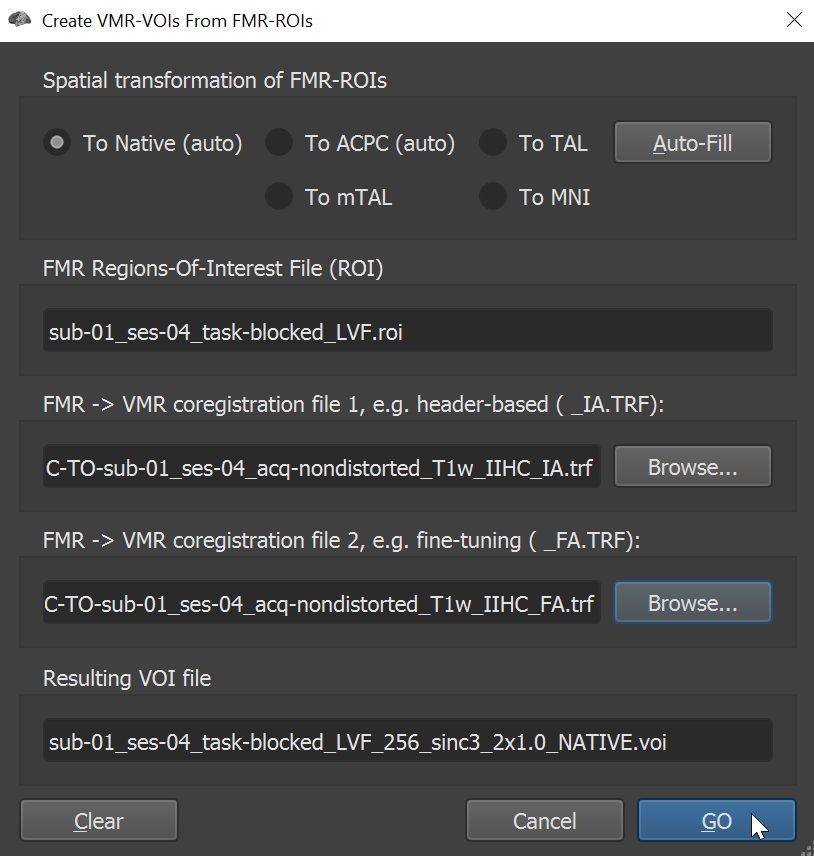Clear all the dialog fields
Image resolution: width=814 pixels, height=856 pixels.
coord(99,821)
